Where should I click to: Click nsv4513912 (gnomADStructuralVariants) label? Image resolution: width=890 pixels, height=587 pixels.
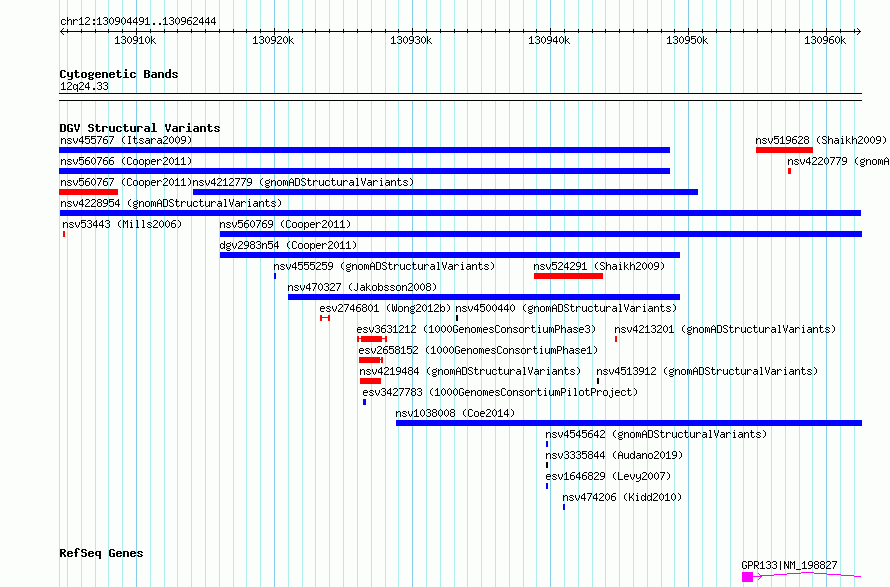707,371
